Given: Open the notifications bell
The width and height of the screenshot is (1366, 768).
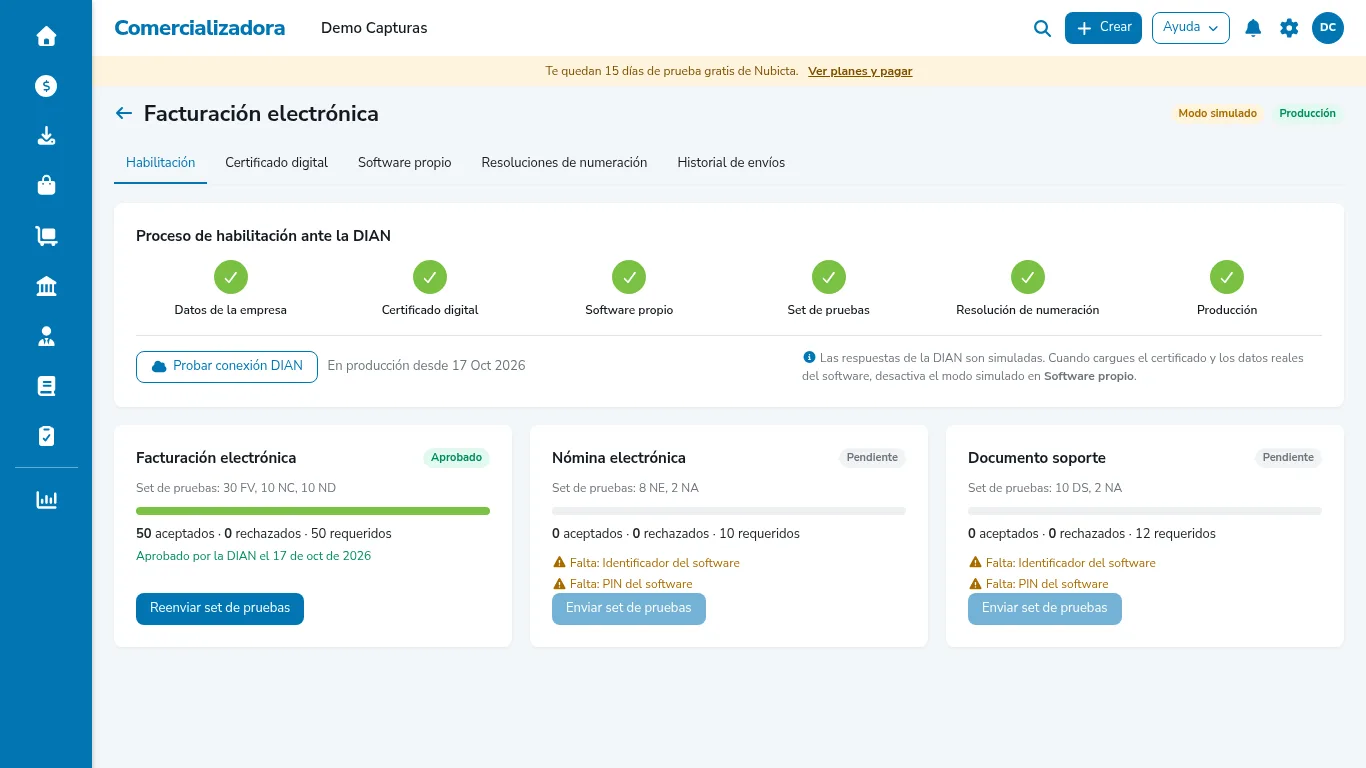Looking at the screenshot, I should (x=1253, y=28).
